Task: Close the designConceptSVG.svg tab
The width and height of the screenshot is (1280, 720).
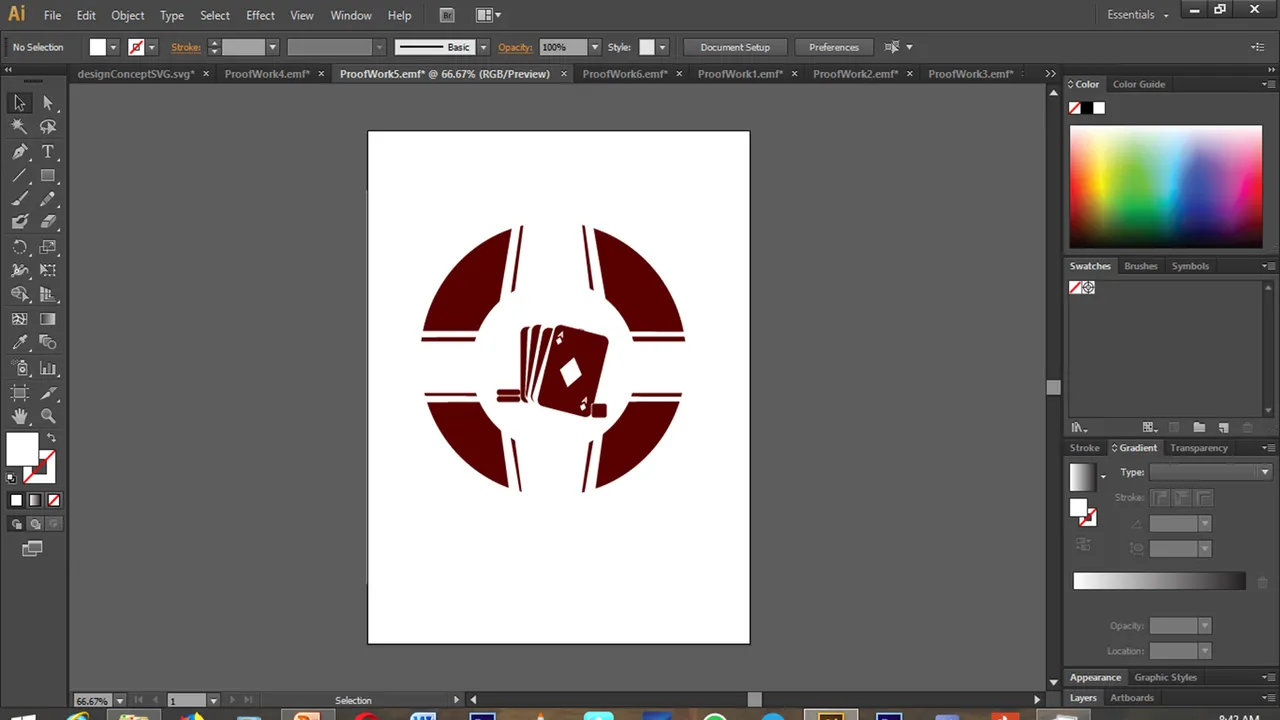Action: (x=206, y=74)
